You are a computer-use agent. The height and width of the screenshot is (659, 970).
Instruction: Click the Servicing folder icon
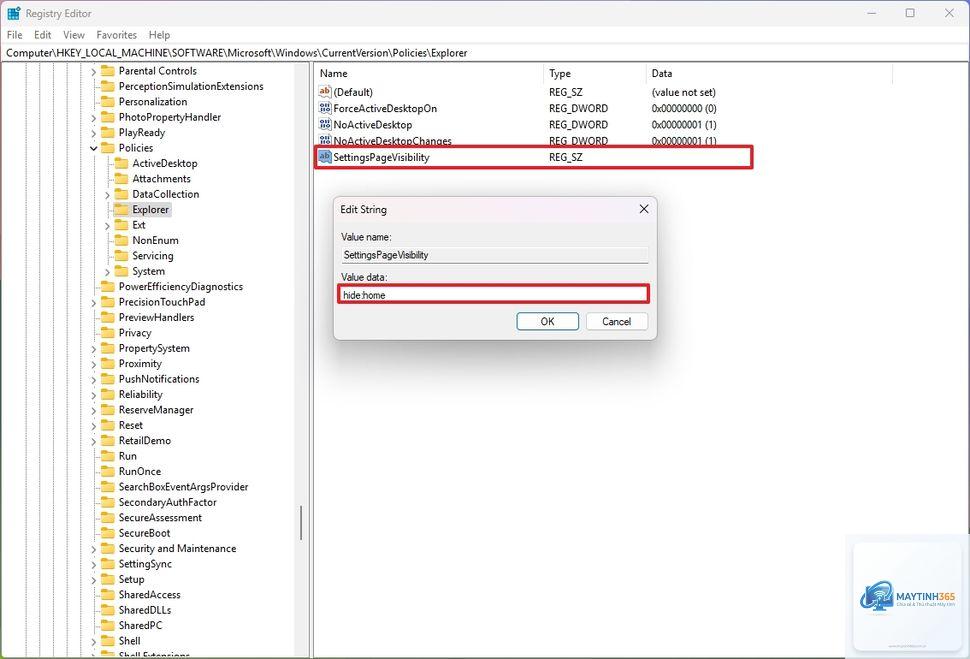(x=121, y=256)
